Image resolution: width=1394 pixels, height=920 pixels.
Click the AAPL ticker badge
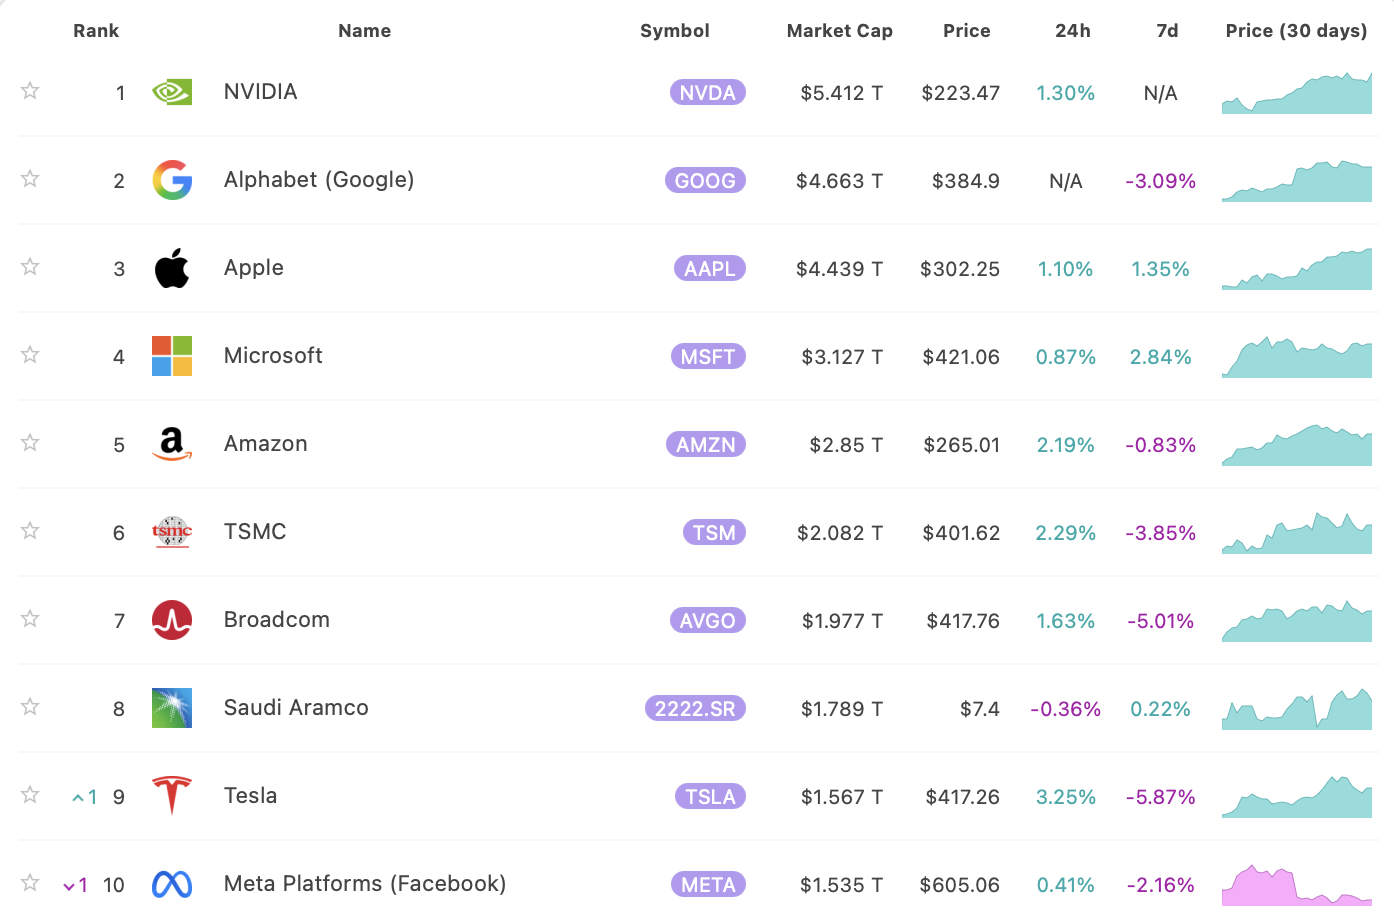point(710,269)
